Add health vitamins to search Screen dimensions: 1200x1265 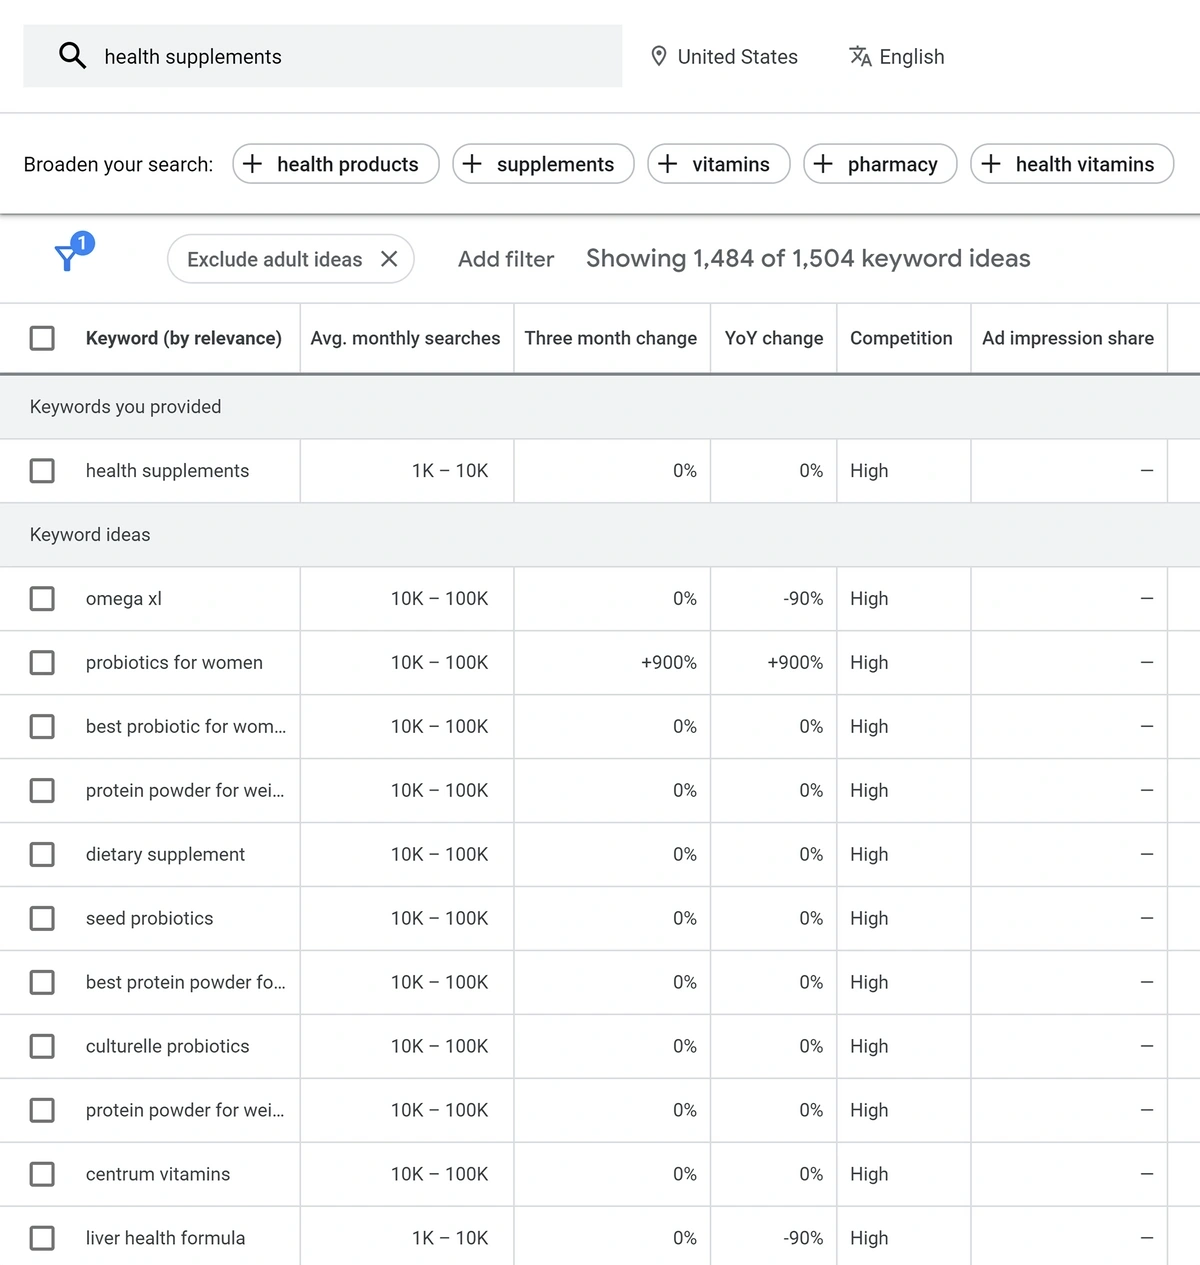coord(1072,164)
